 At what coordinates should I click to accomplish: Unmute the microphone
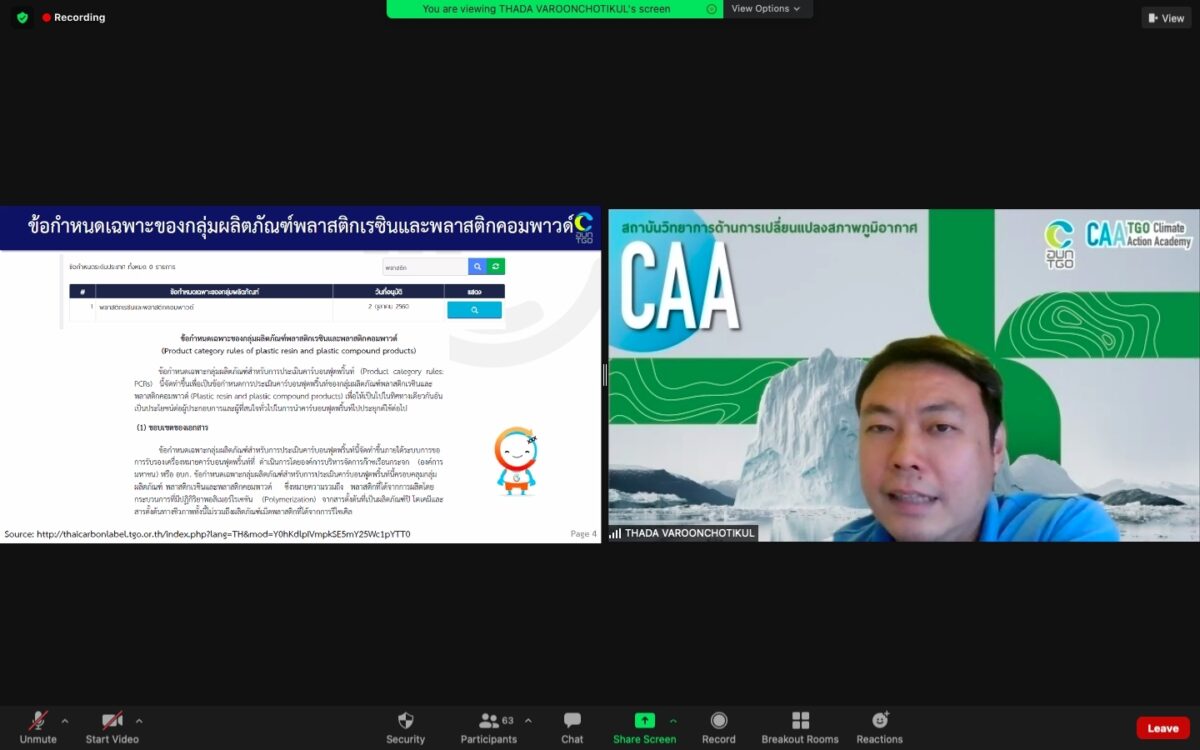[x=38, y=721]
